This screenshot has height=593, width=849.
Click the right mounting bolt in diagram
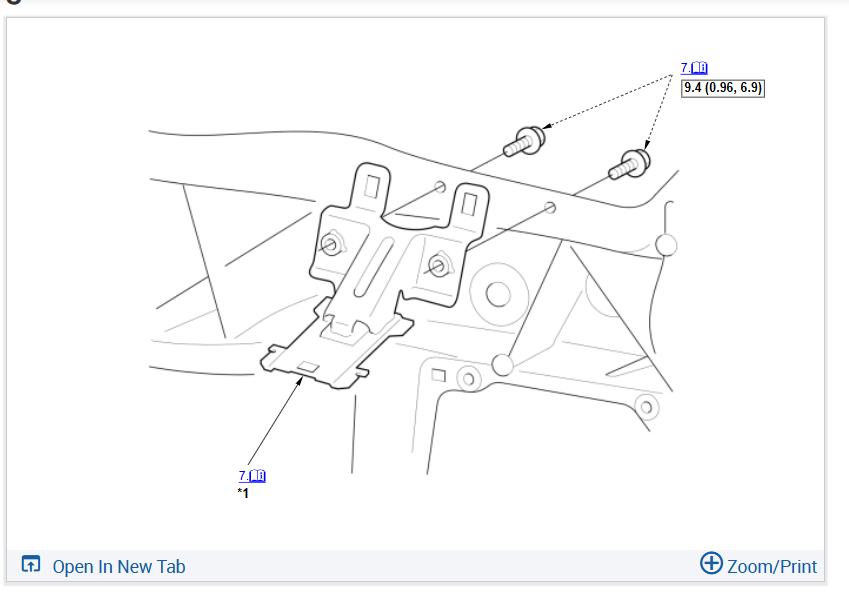pos(629,165)
